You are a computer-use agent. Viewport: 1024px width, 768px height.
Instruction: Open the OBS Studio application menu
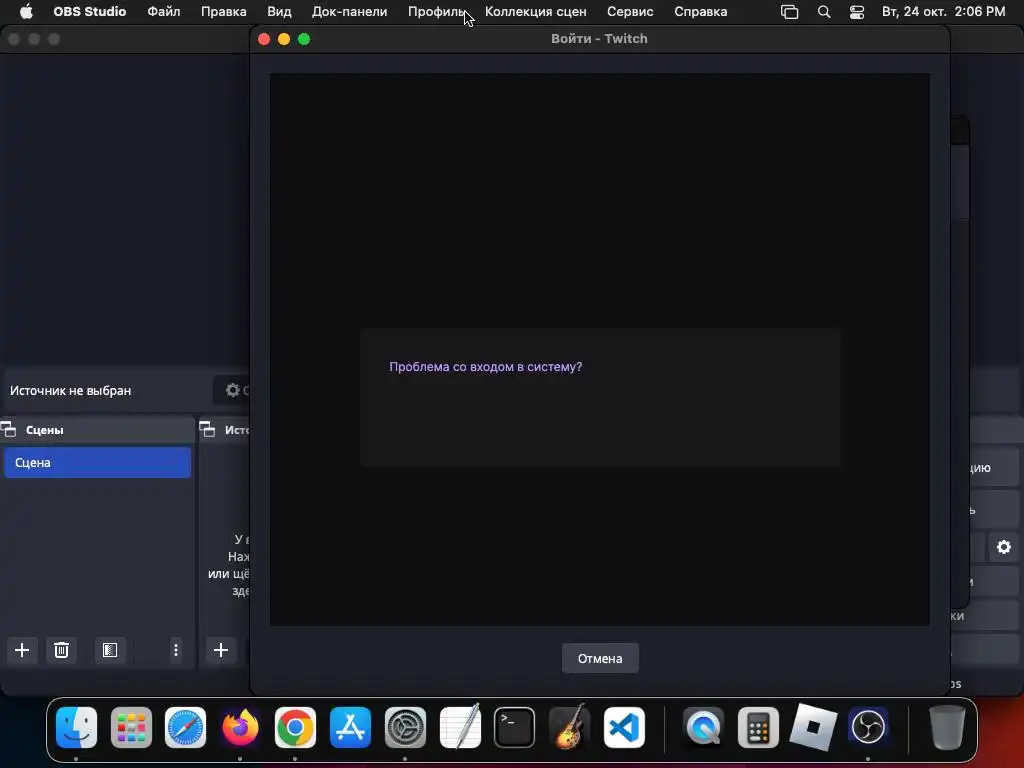click(89, 12)
